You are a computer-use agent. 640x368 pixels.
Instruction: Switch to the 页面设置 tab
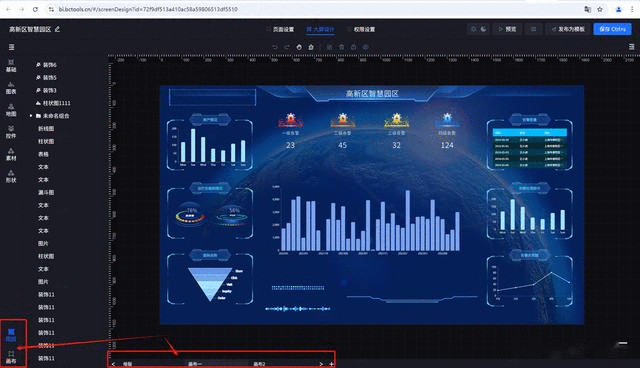click(x=283, y=29)
